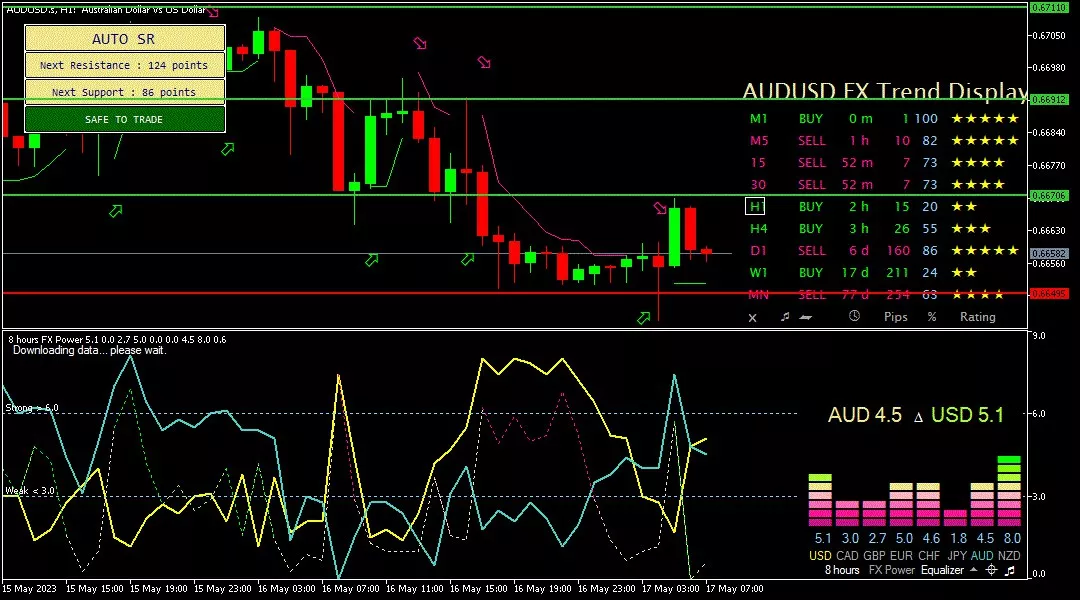Screen dimensions: 1080x600
Task: Click the 16 May 11:00 time axis label
Action: click(414, 589)
